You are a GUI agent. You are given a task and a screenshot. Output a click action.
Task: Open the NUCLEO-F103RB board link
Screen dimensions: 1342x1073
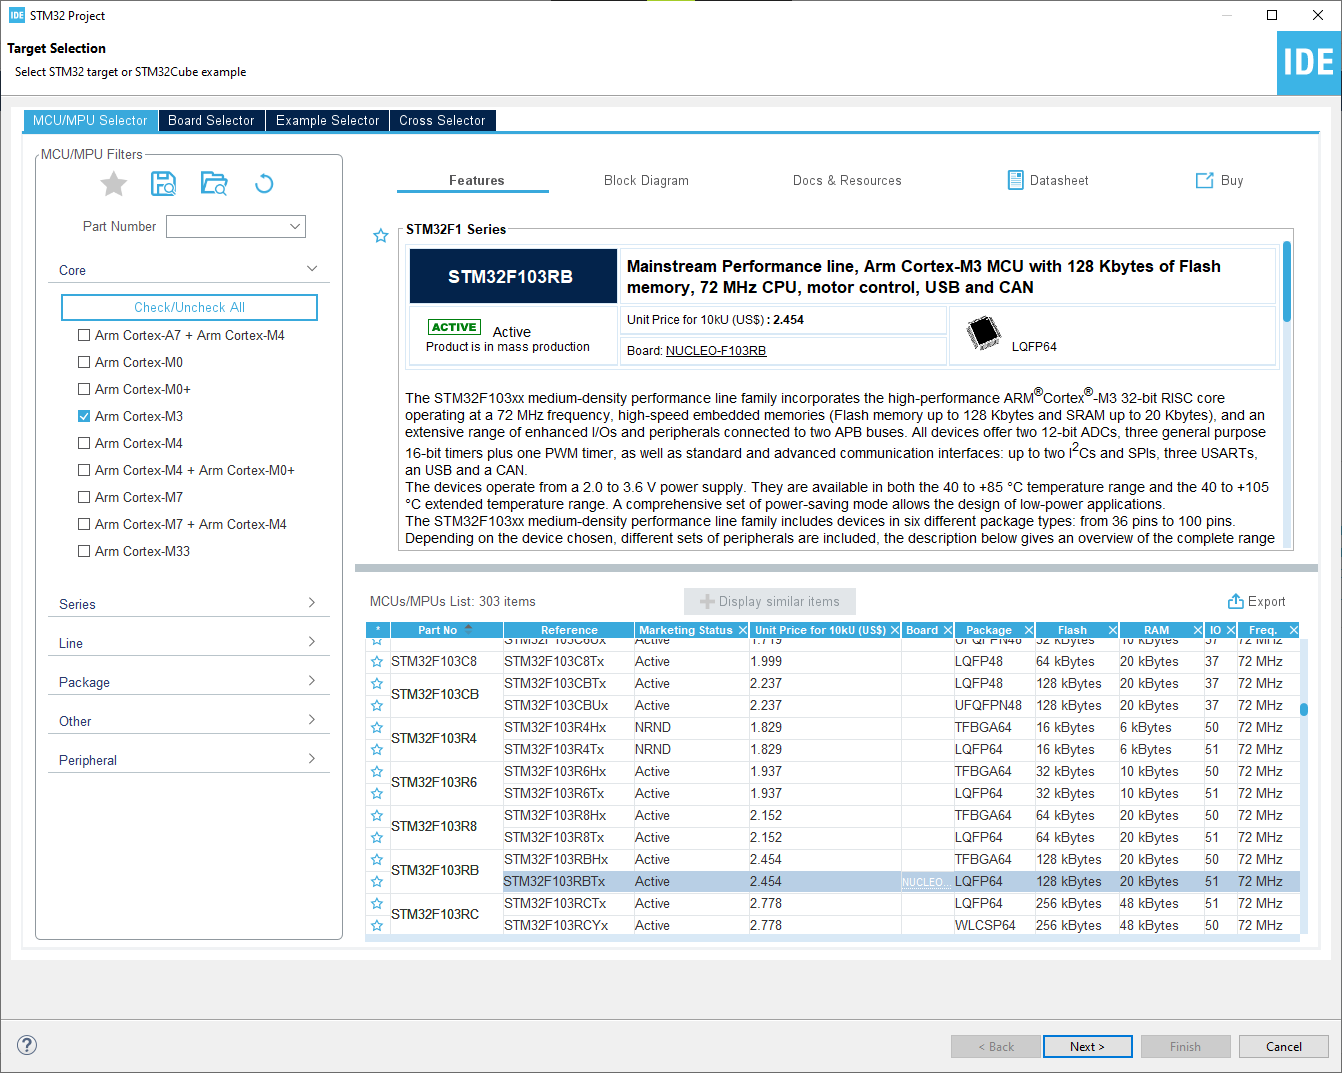coord(716,351)
